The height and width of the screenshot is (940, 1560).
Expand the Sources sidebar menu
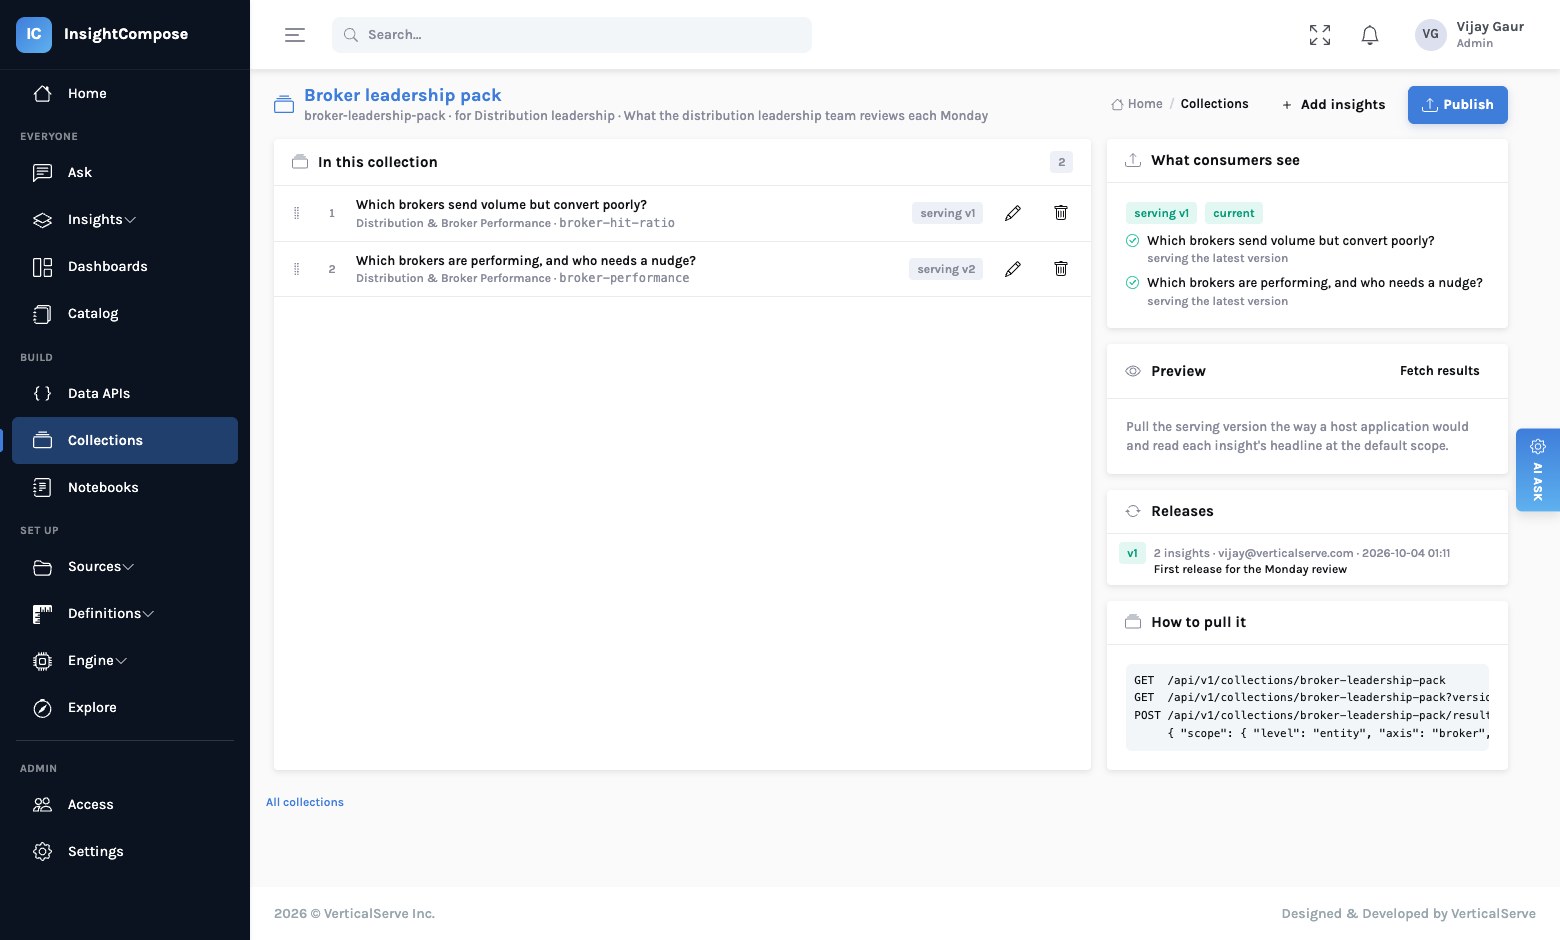click(125, 567)
